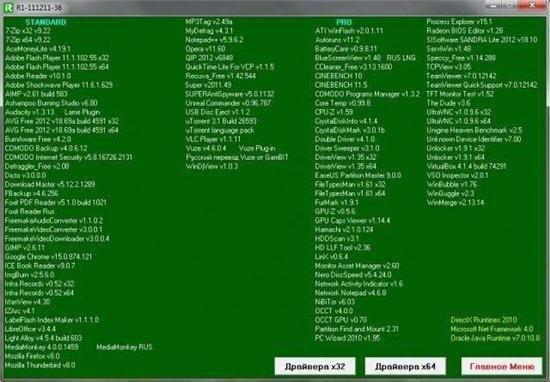Select Mozilla Thunderbird v8.0
Viewport: 550px width, 382px height.
(40, 365)
